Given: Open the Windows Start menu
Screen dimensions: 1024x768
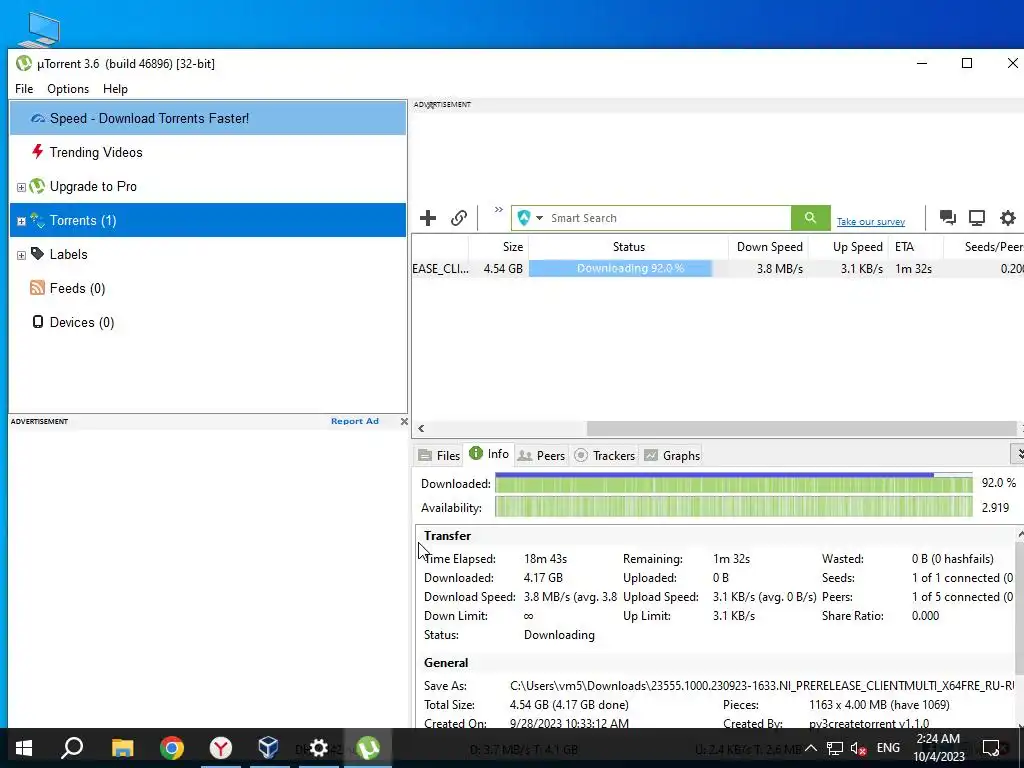Looking at the screenshot, I should (24, 748).
